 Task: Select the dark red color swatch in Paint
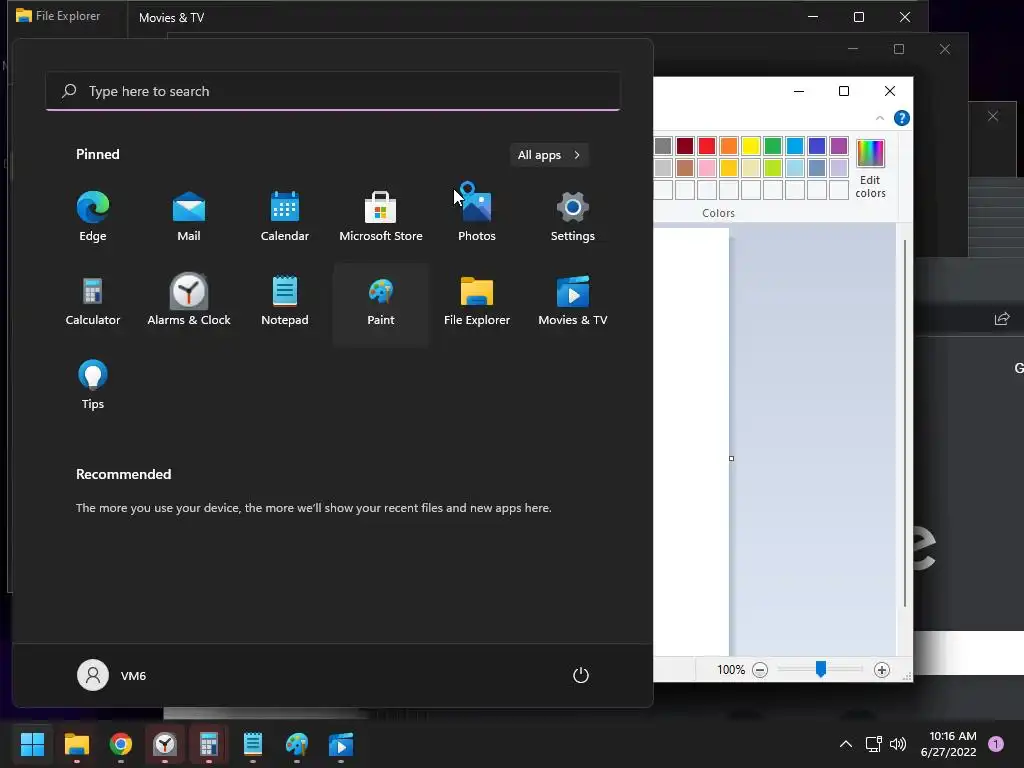(x=684, y=146)
